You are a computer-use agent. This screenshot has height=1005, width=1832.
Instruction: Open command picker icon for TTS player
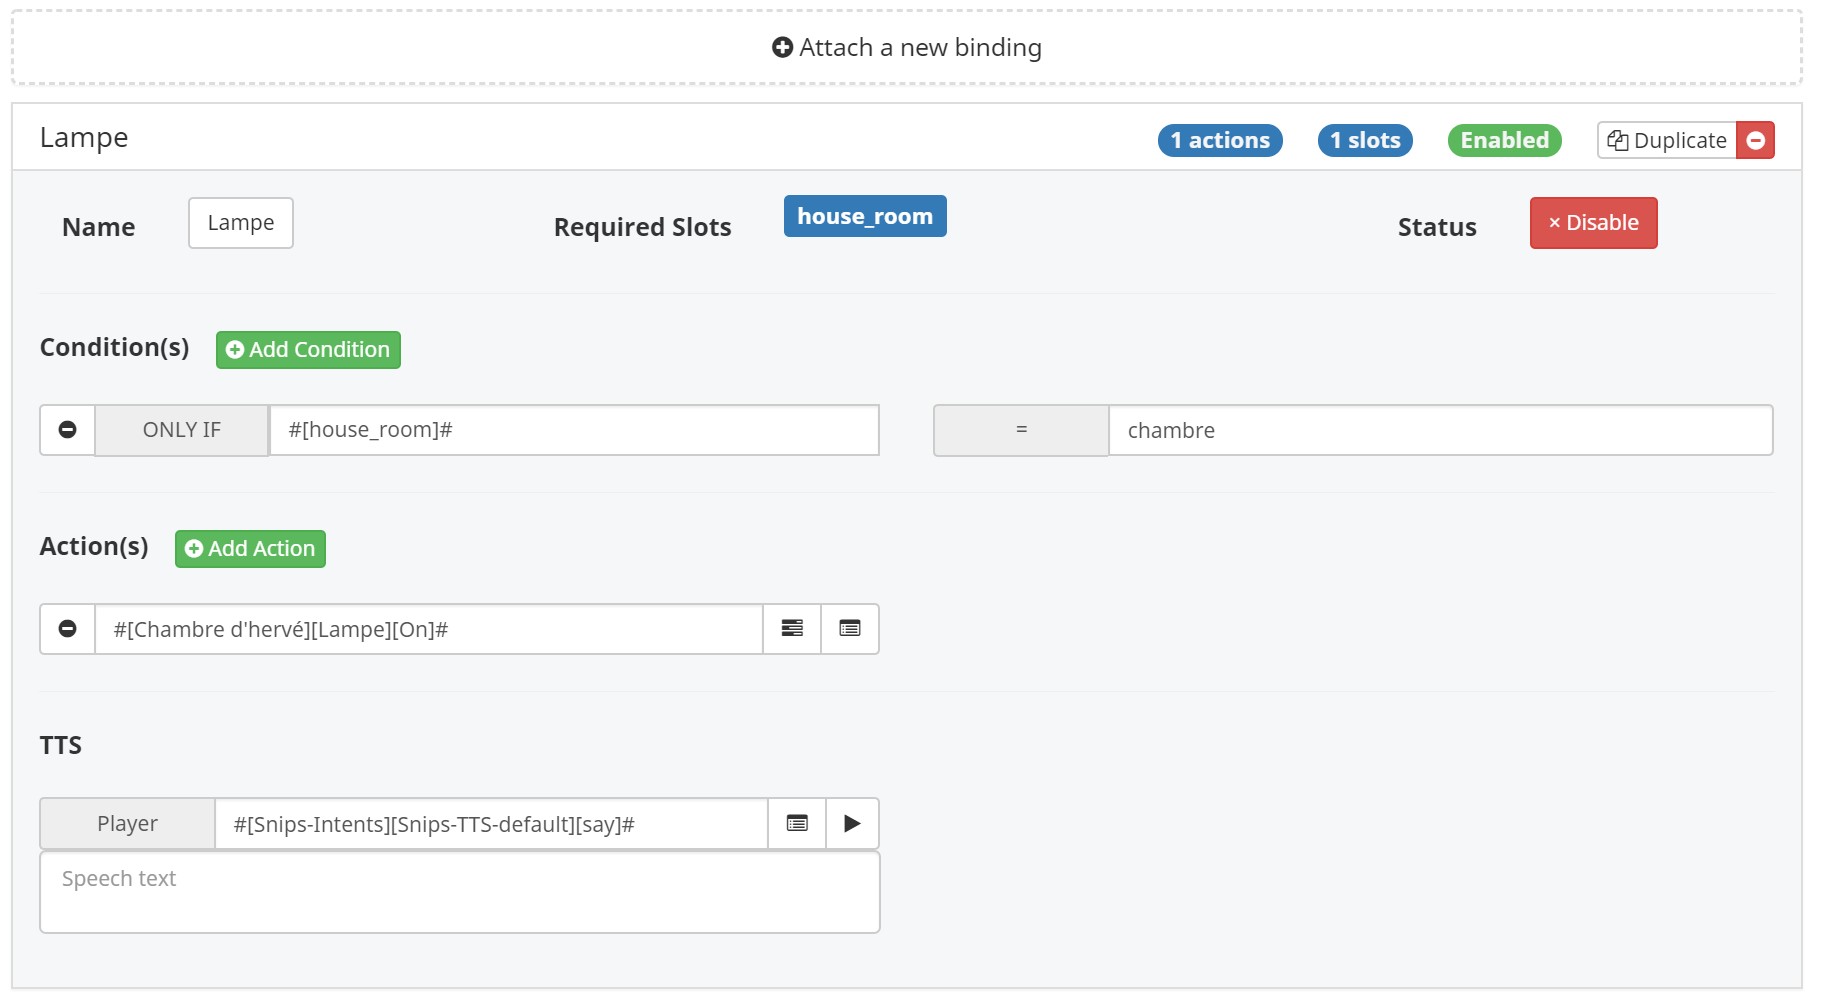(797, 824)
